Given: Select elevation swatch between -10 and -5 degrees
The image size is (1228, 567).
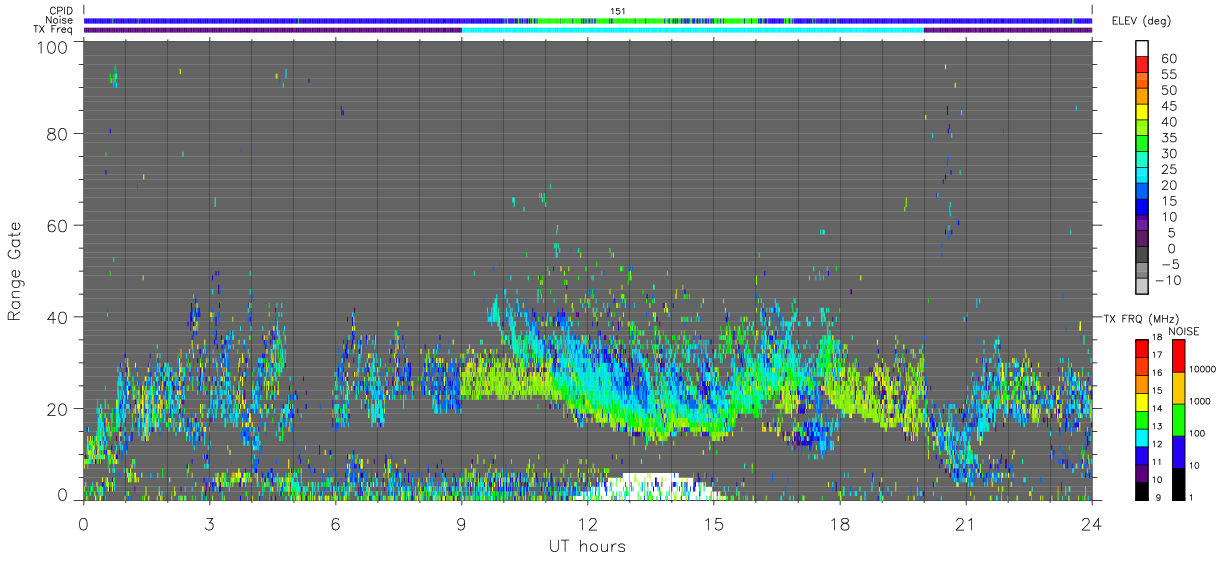Looking at the screenshot, I should coord(1142,270).
